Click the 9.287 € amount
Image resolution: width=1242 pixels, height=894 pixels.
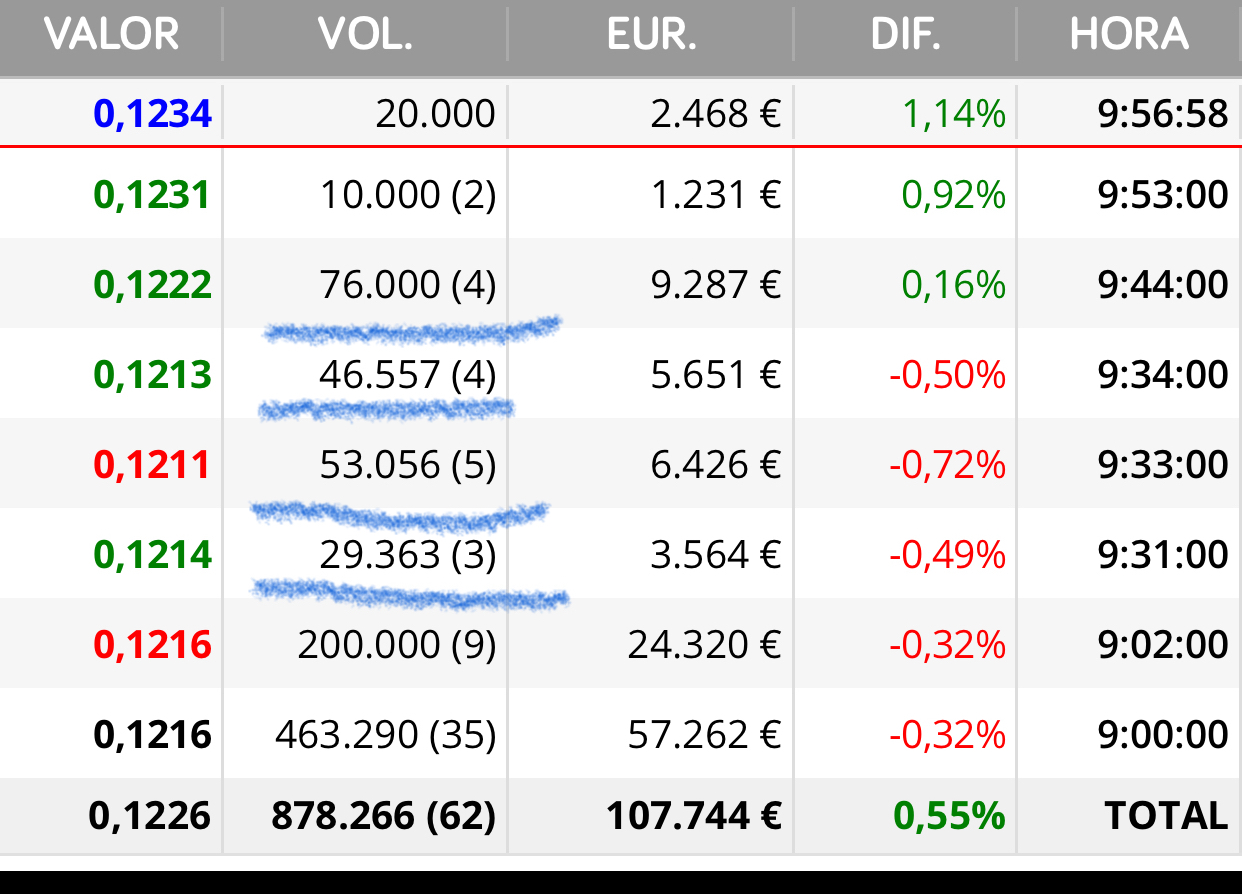[x=715, y=285]
